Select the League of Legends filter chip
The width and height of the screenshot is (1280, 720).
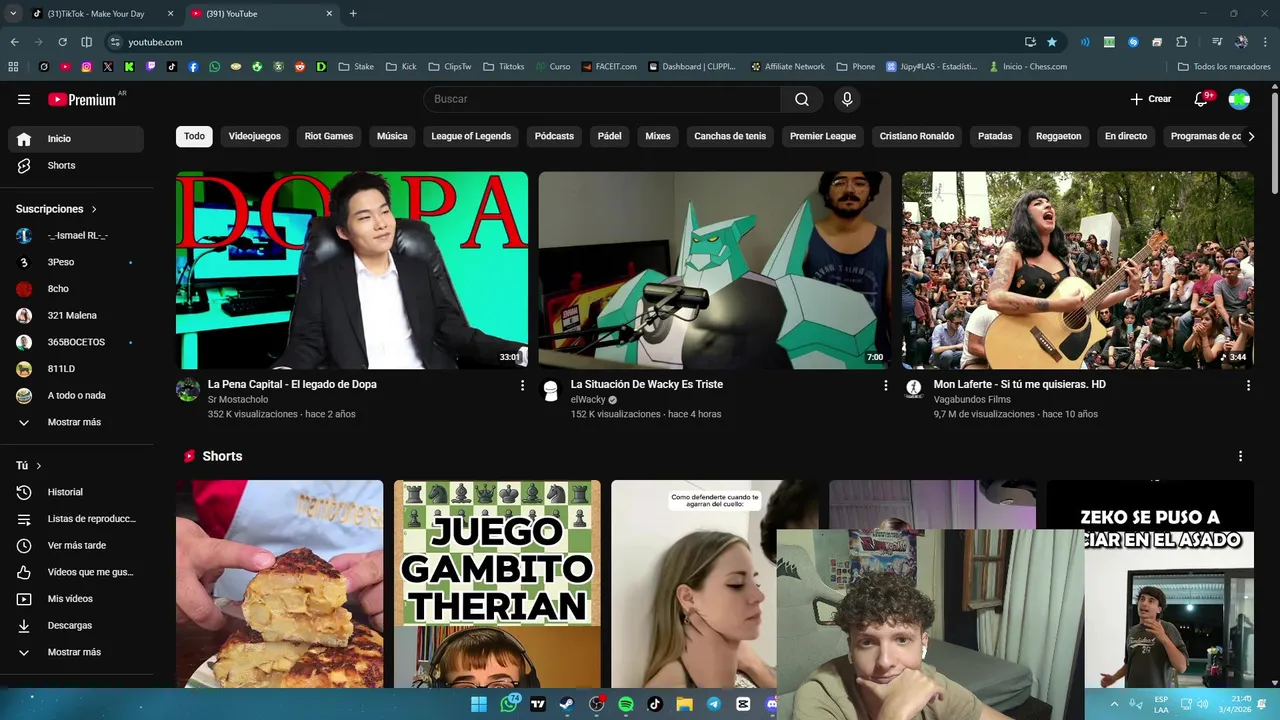click(x=471, y=136)
